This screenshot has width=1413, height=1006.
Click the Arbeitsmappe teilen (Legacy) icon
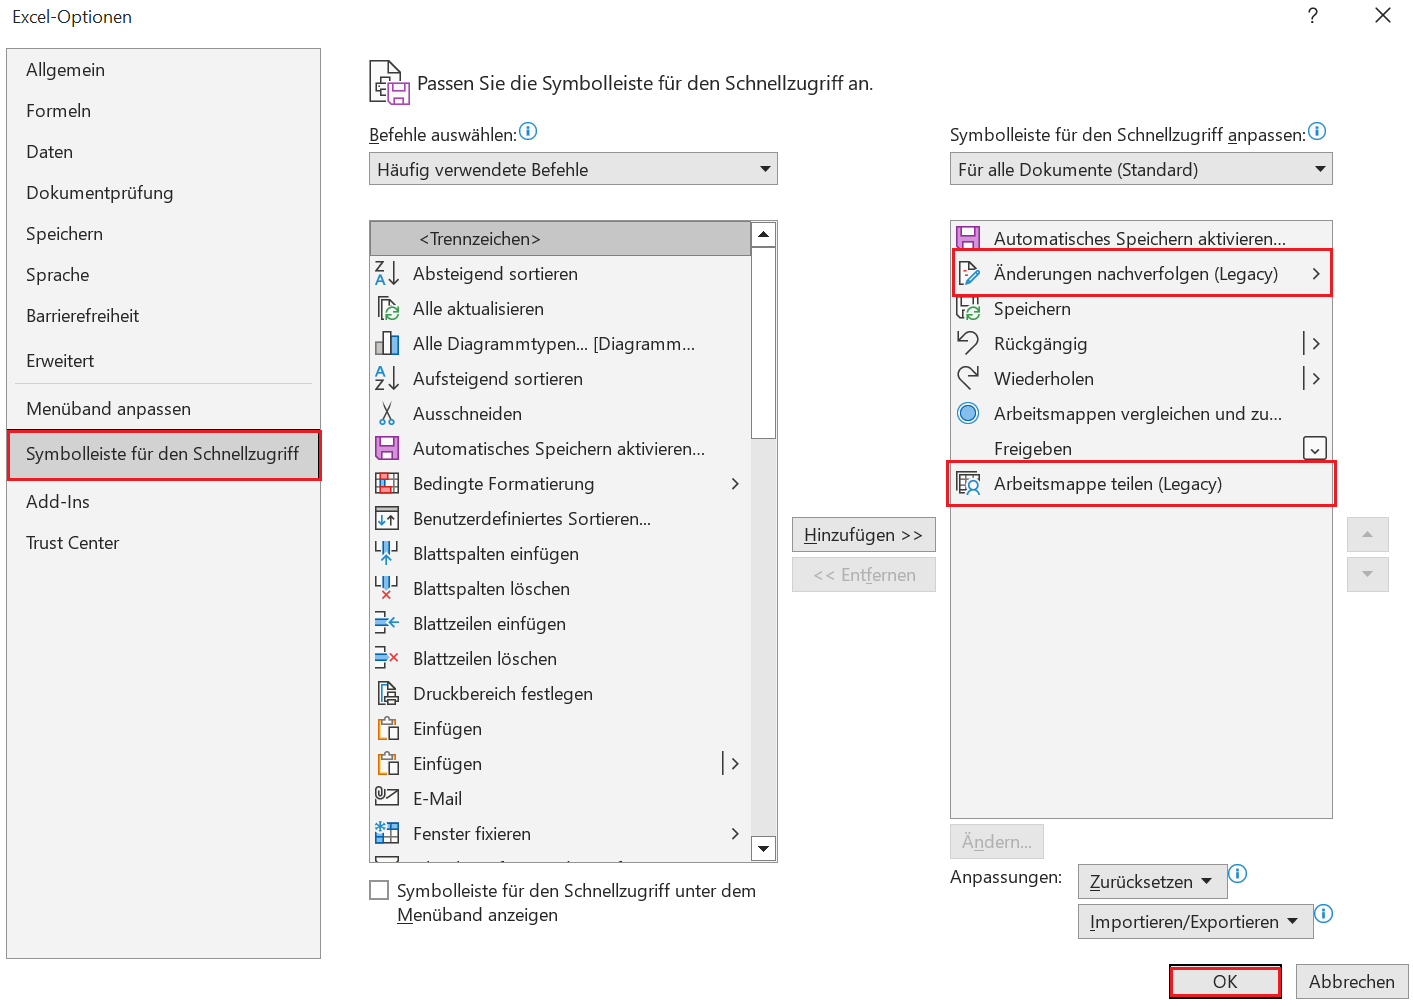point(968,483)
